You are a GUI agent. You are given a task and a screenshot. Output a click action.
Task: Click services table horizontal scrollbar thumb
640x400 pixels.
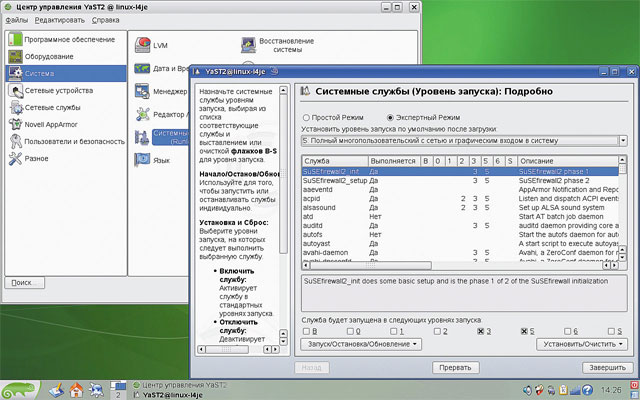371,265
